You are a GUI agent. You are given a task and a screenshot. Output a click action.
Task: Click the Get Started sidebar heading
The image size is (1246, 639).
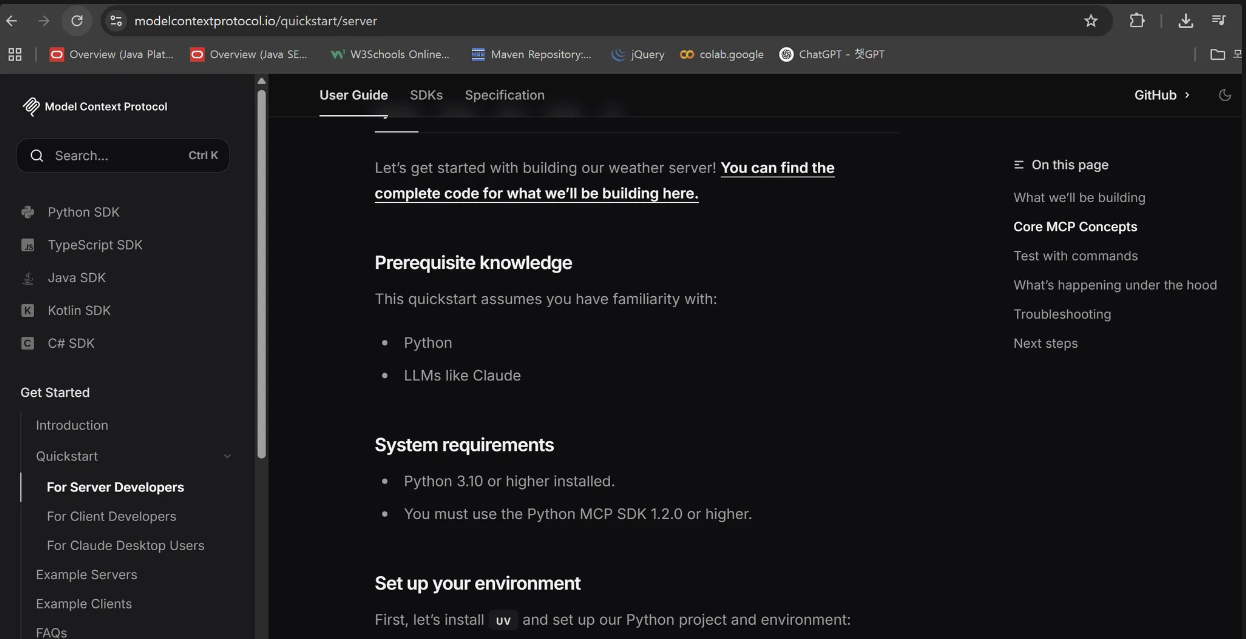(55, 392)
